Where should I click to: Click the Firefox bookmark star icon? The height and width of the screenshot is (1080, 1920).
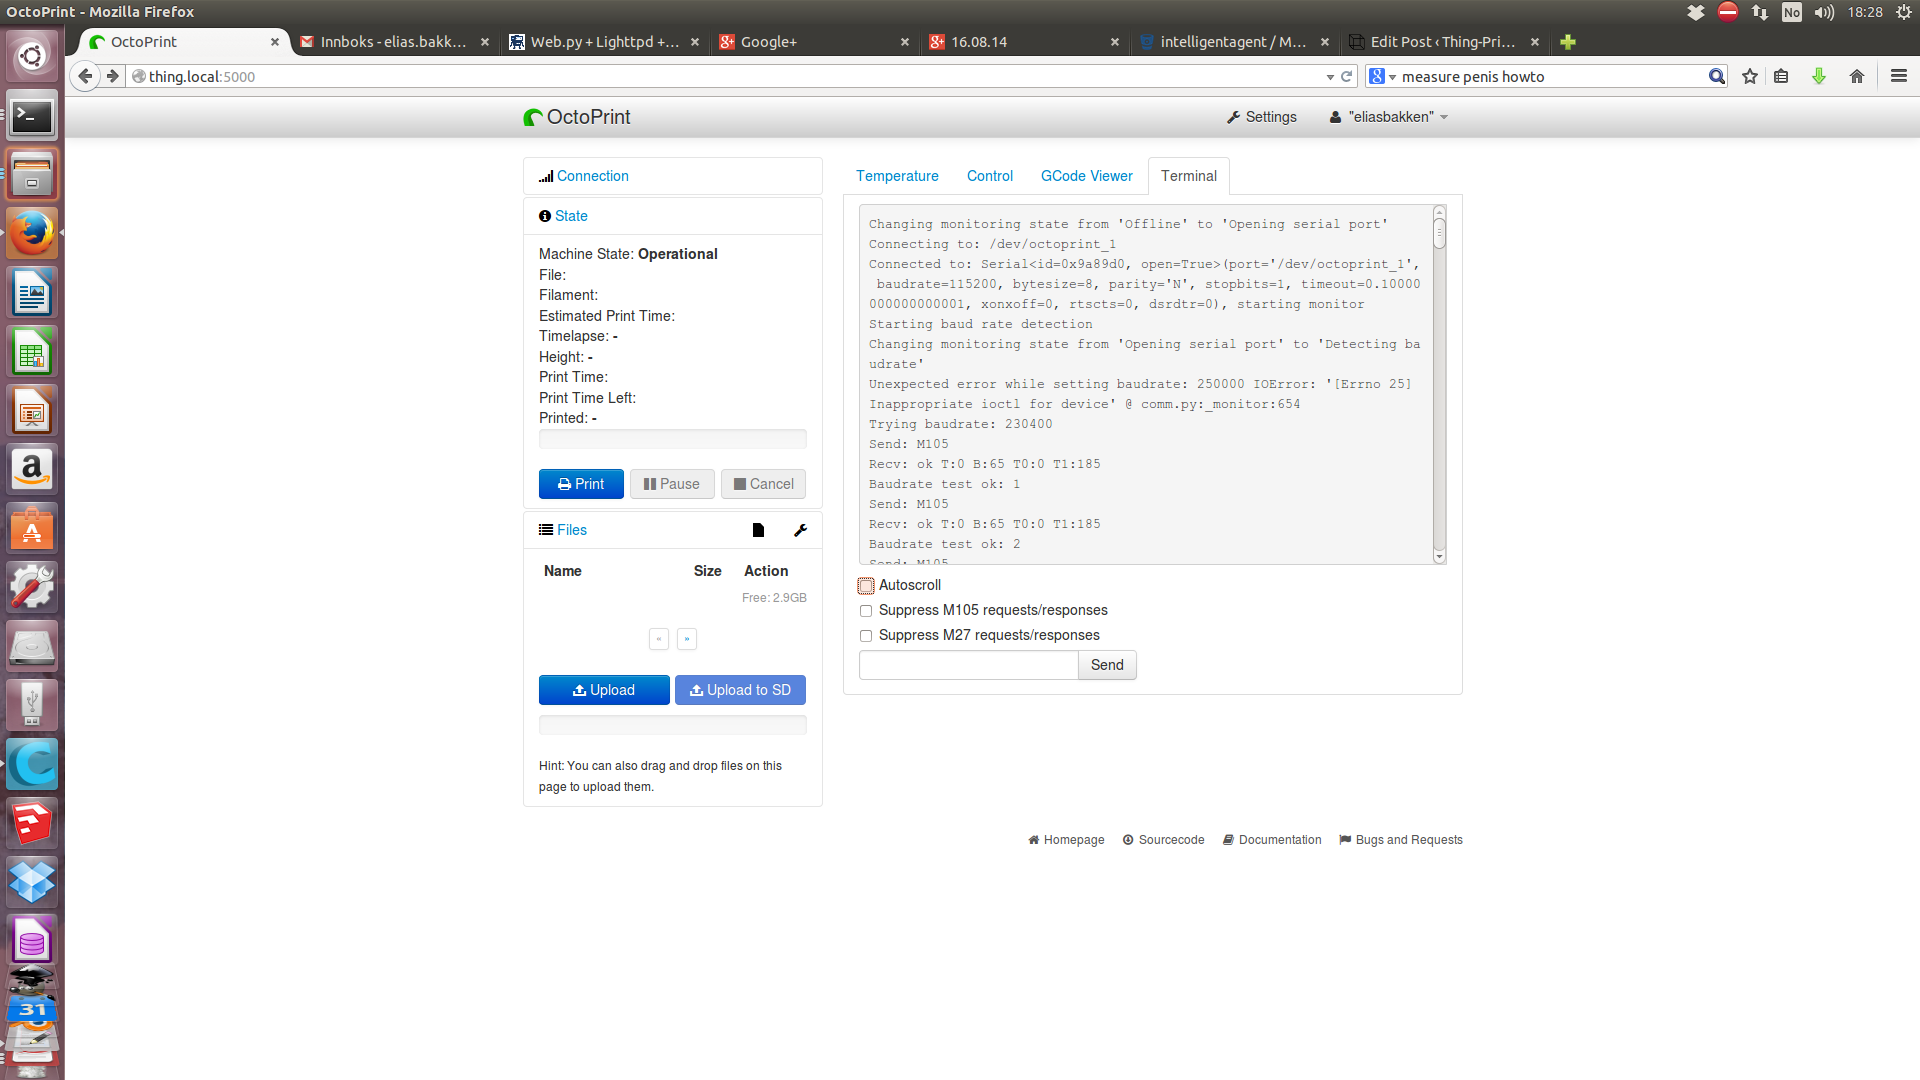(x=1749, y=77)
